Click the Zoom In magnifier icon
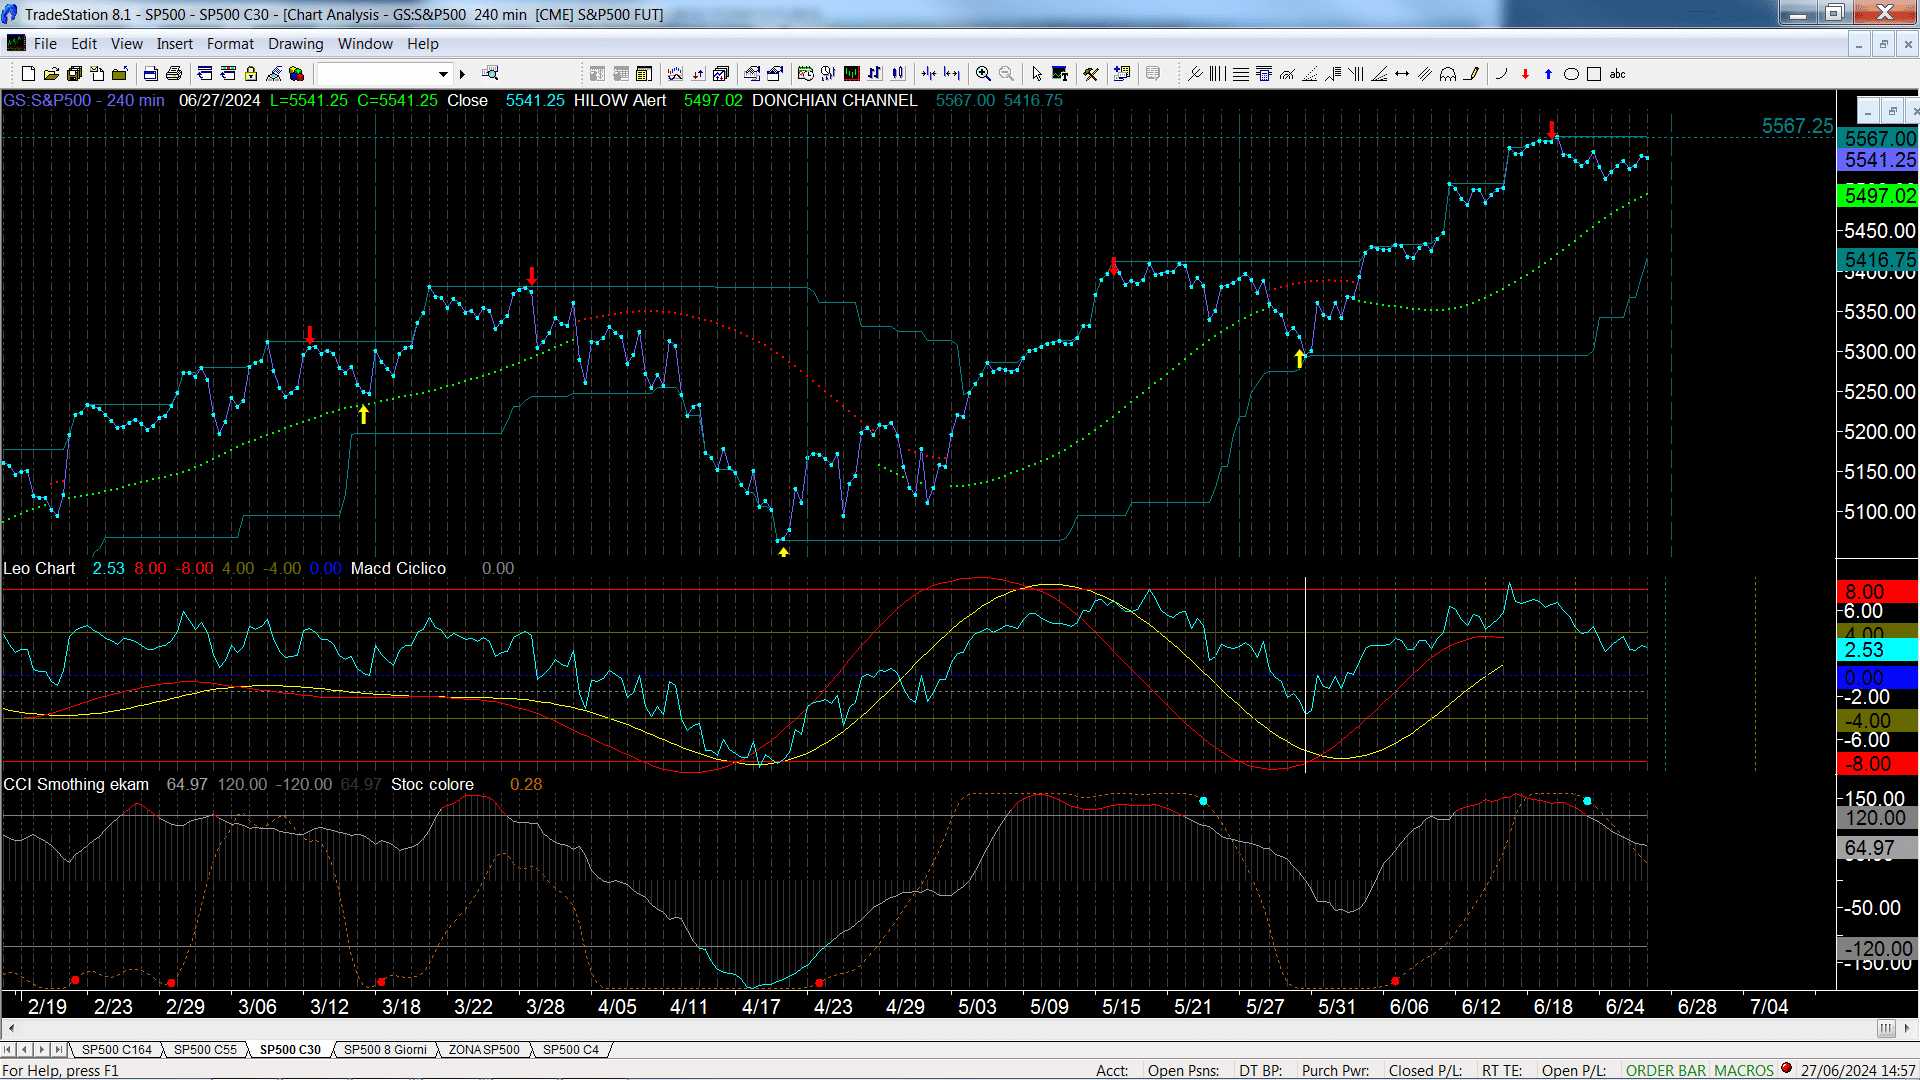Screen dimensions: 1920x1080 coord(983,74)
